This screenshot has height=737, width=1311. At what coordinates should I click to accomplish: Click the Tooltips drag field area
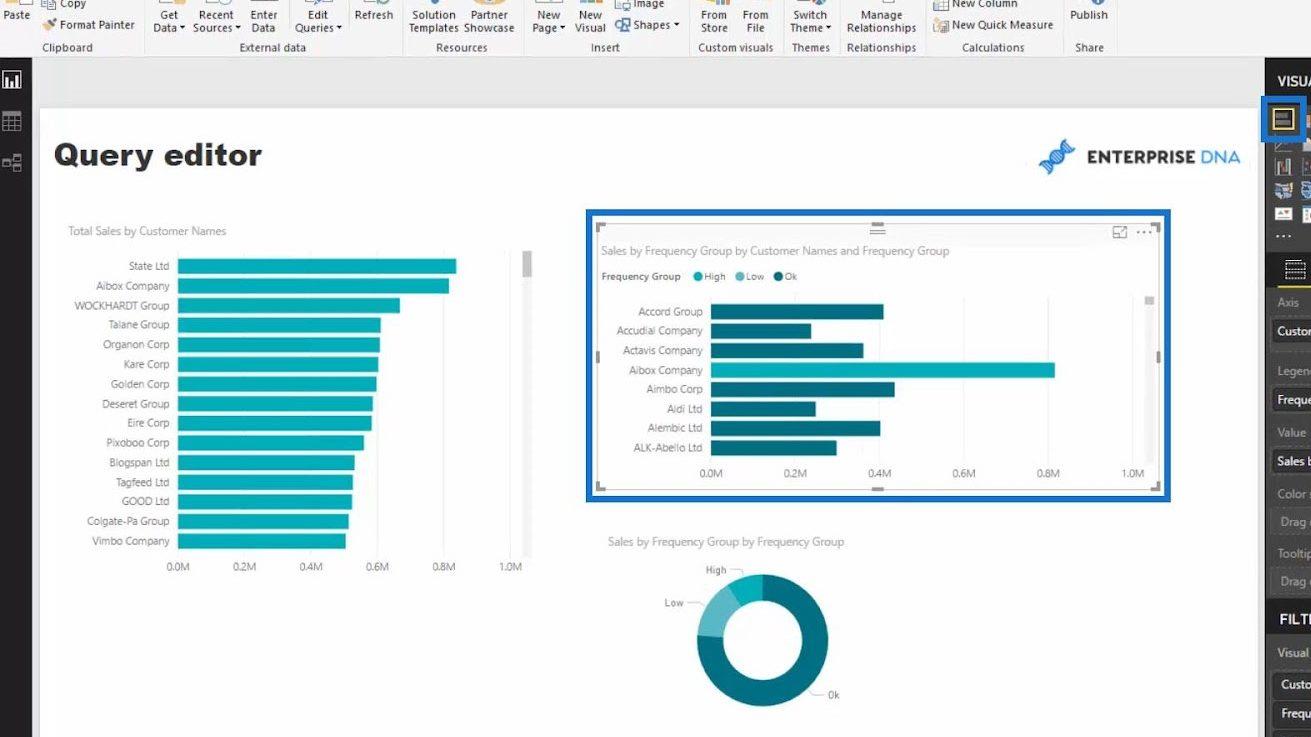[1292, 581]
